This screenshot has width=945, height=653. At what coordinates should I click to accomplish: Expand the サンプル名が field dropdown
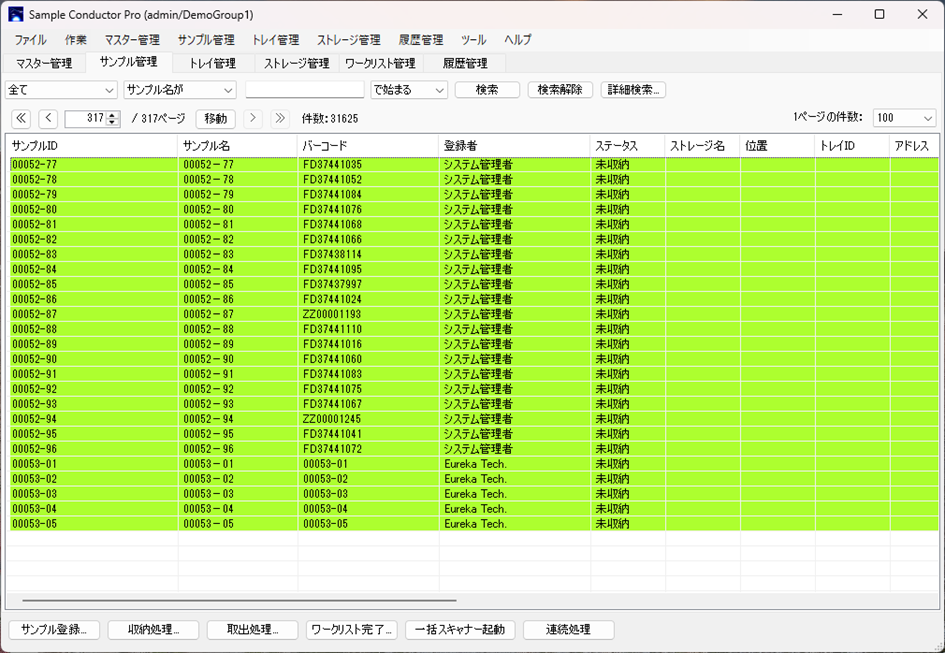(179, 90)
